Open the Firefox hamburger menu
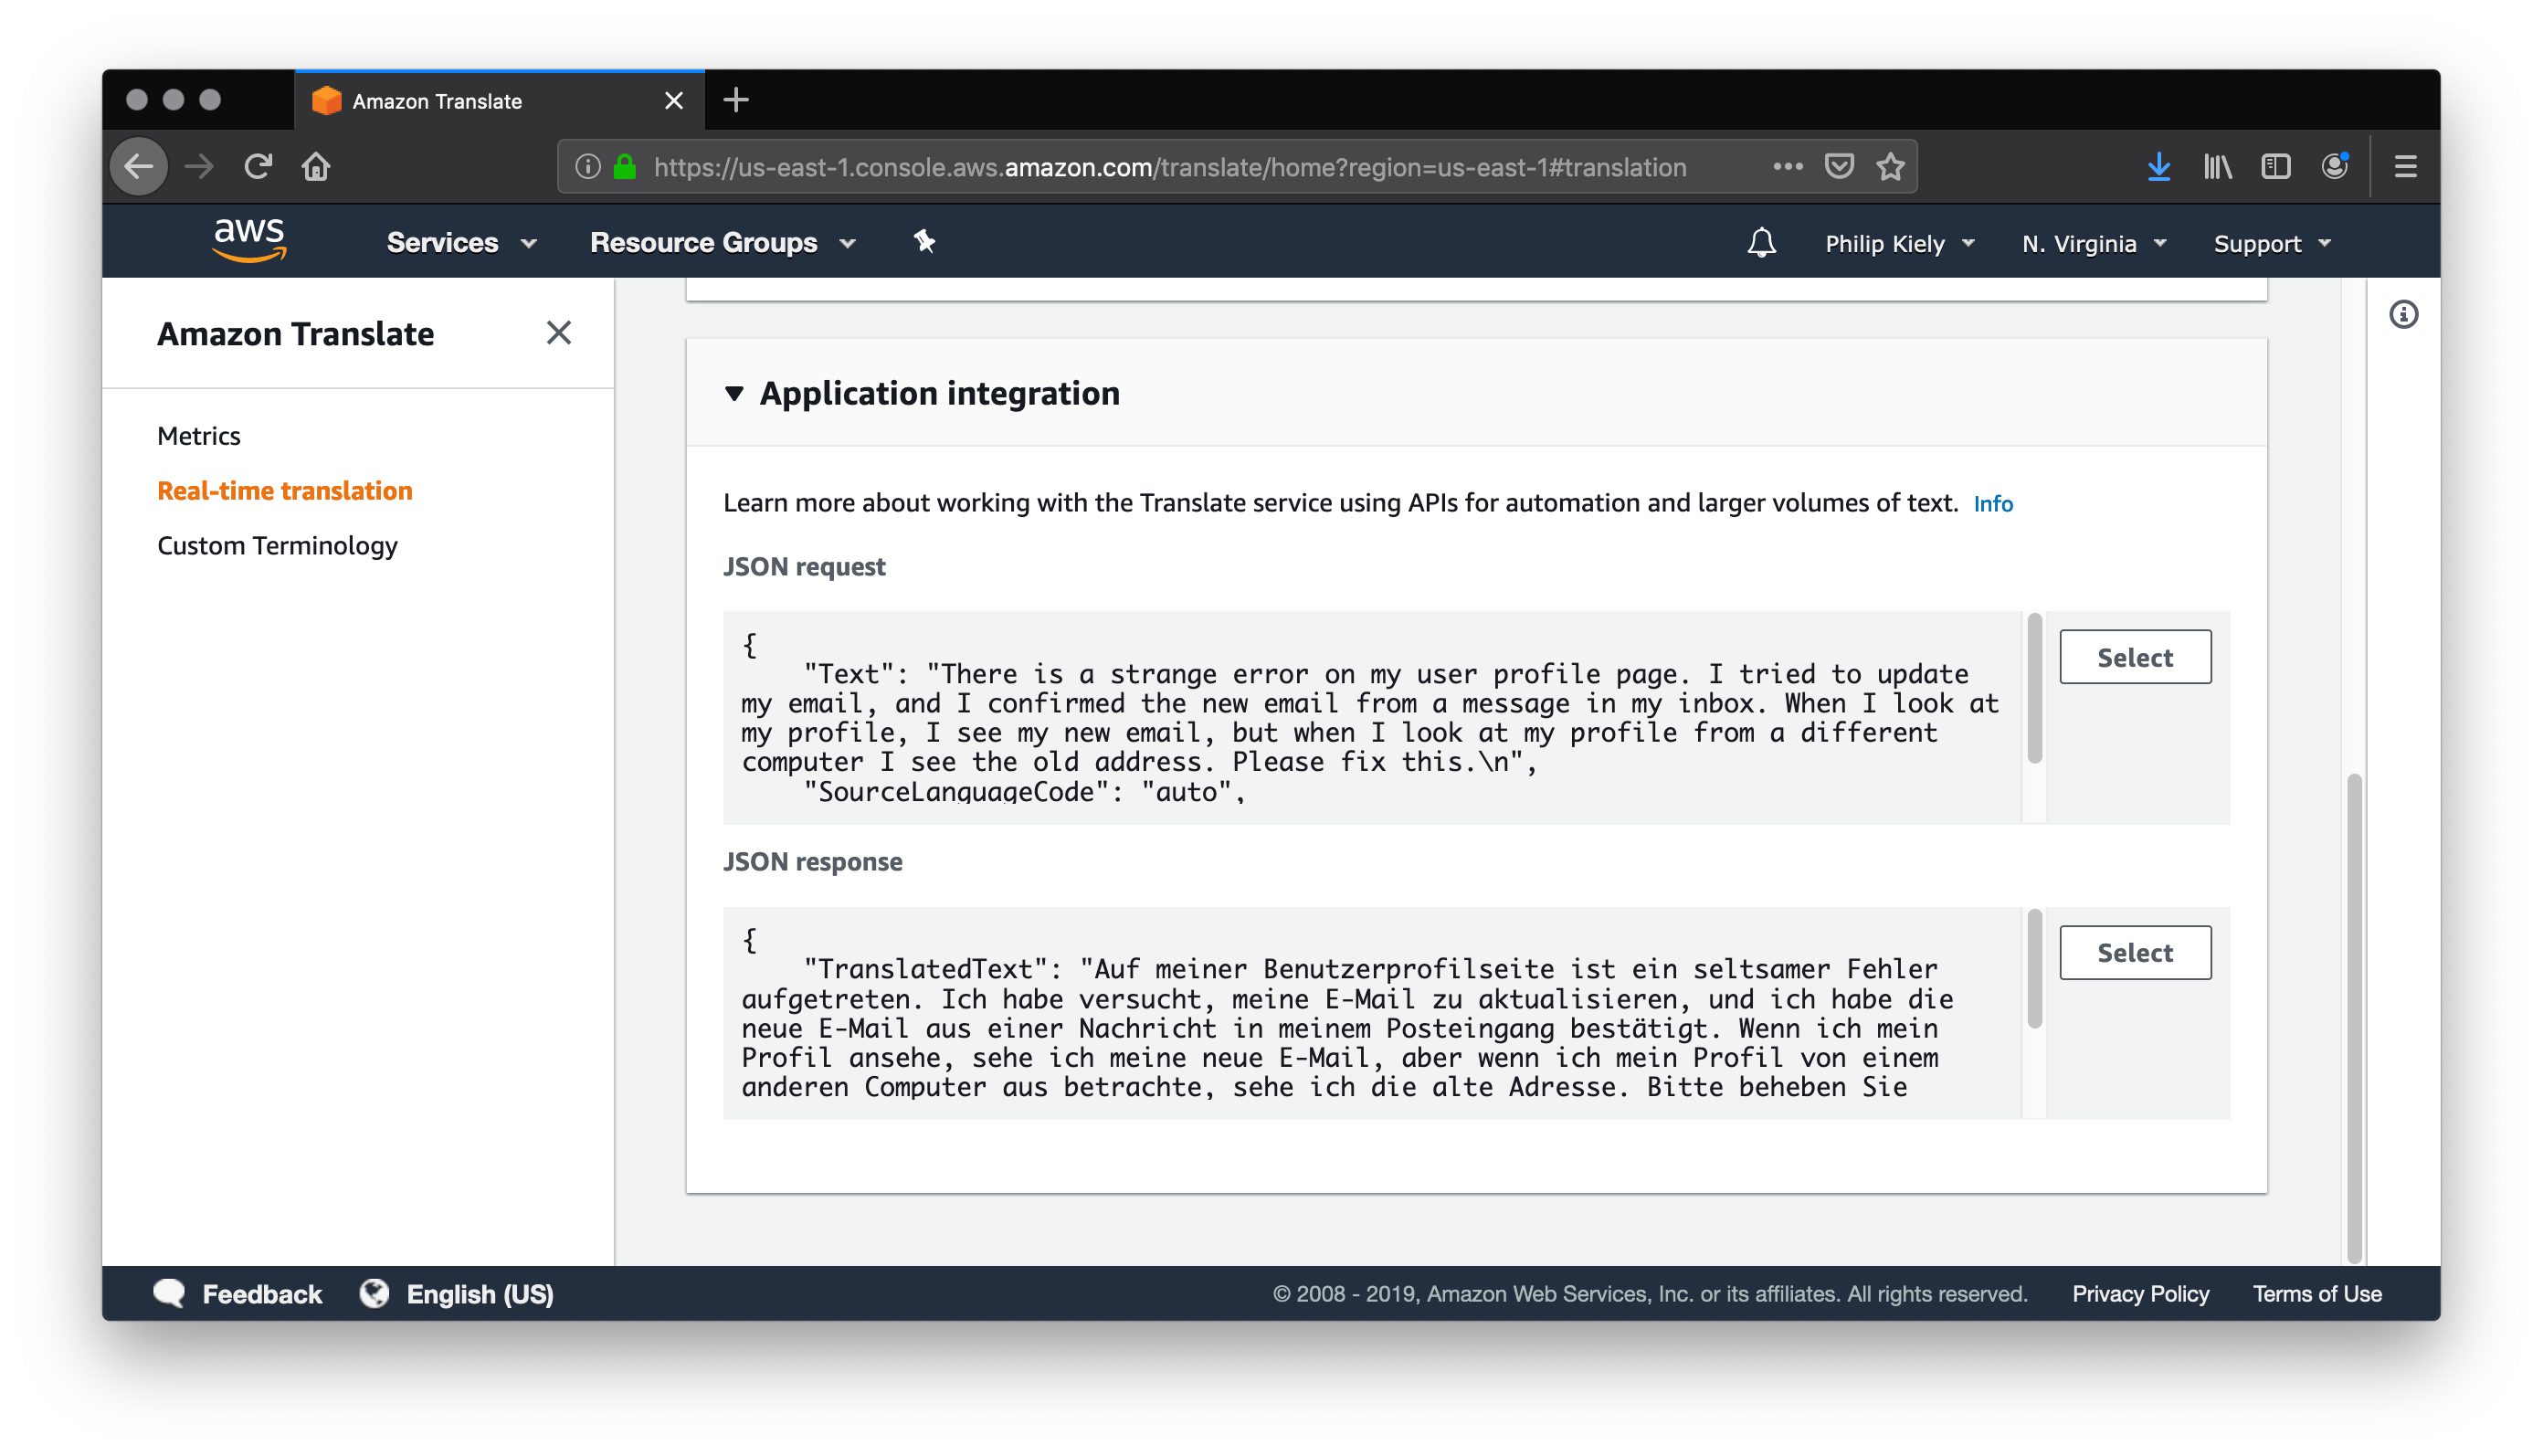 click(2405, 166)
